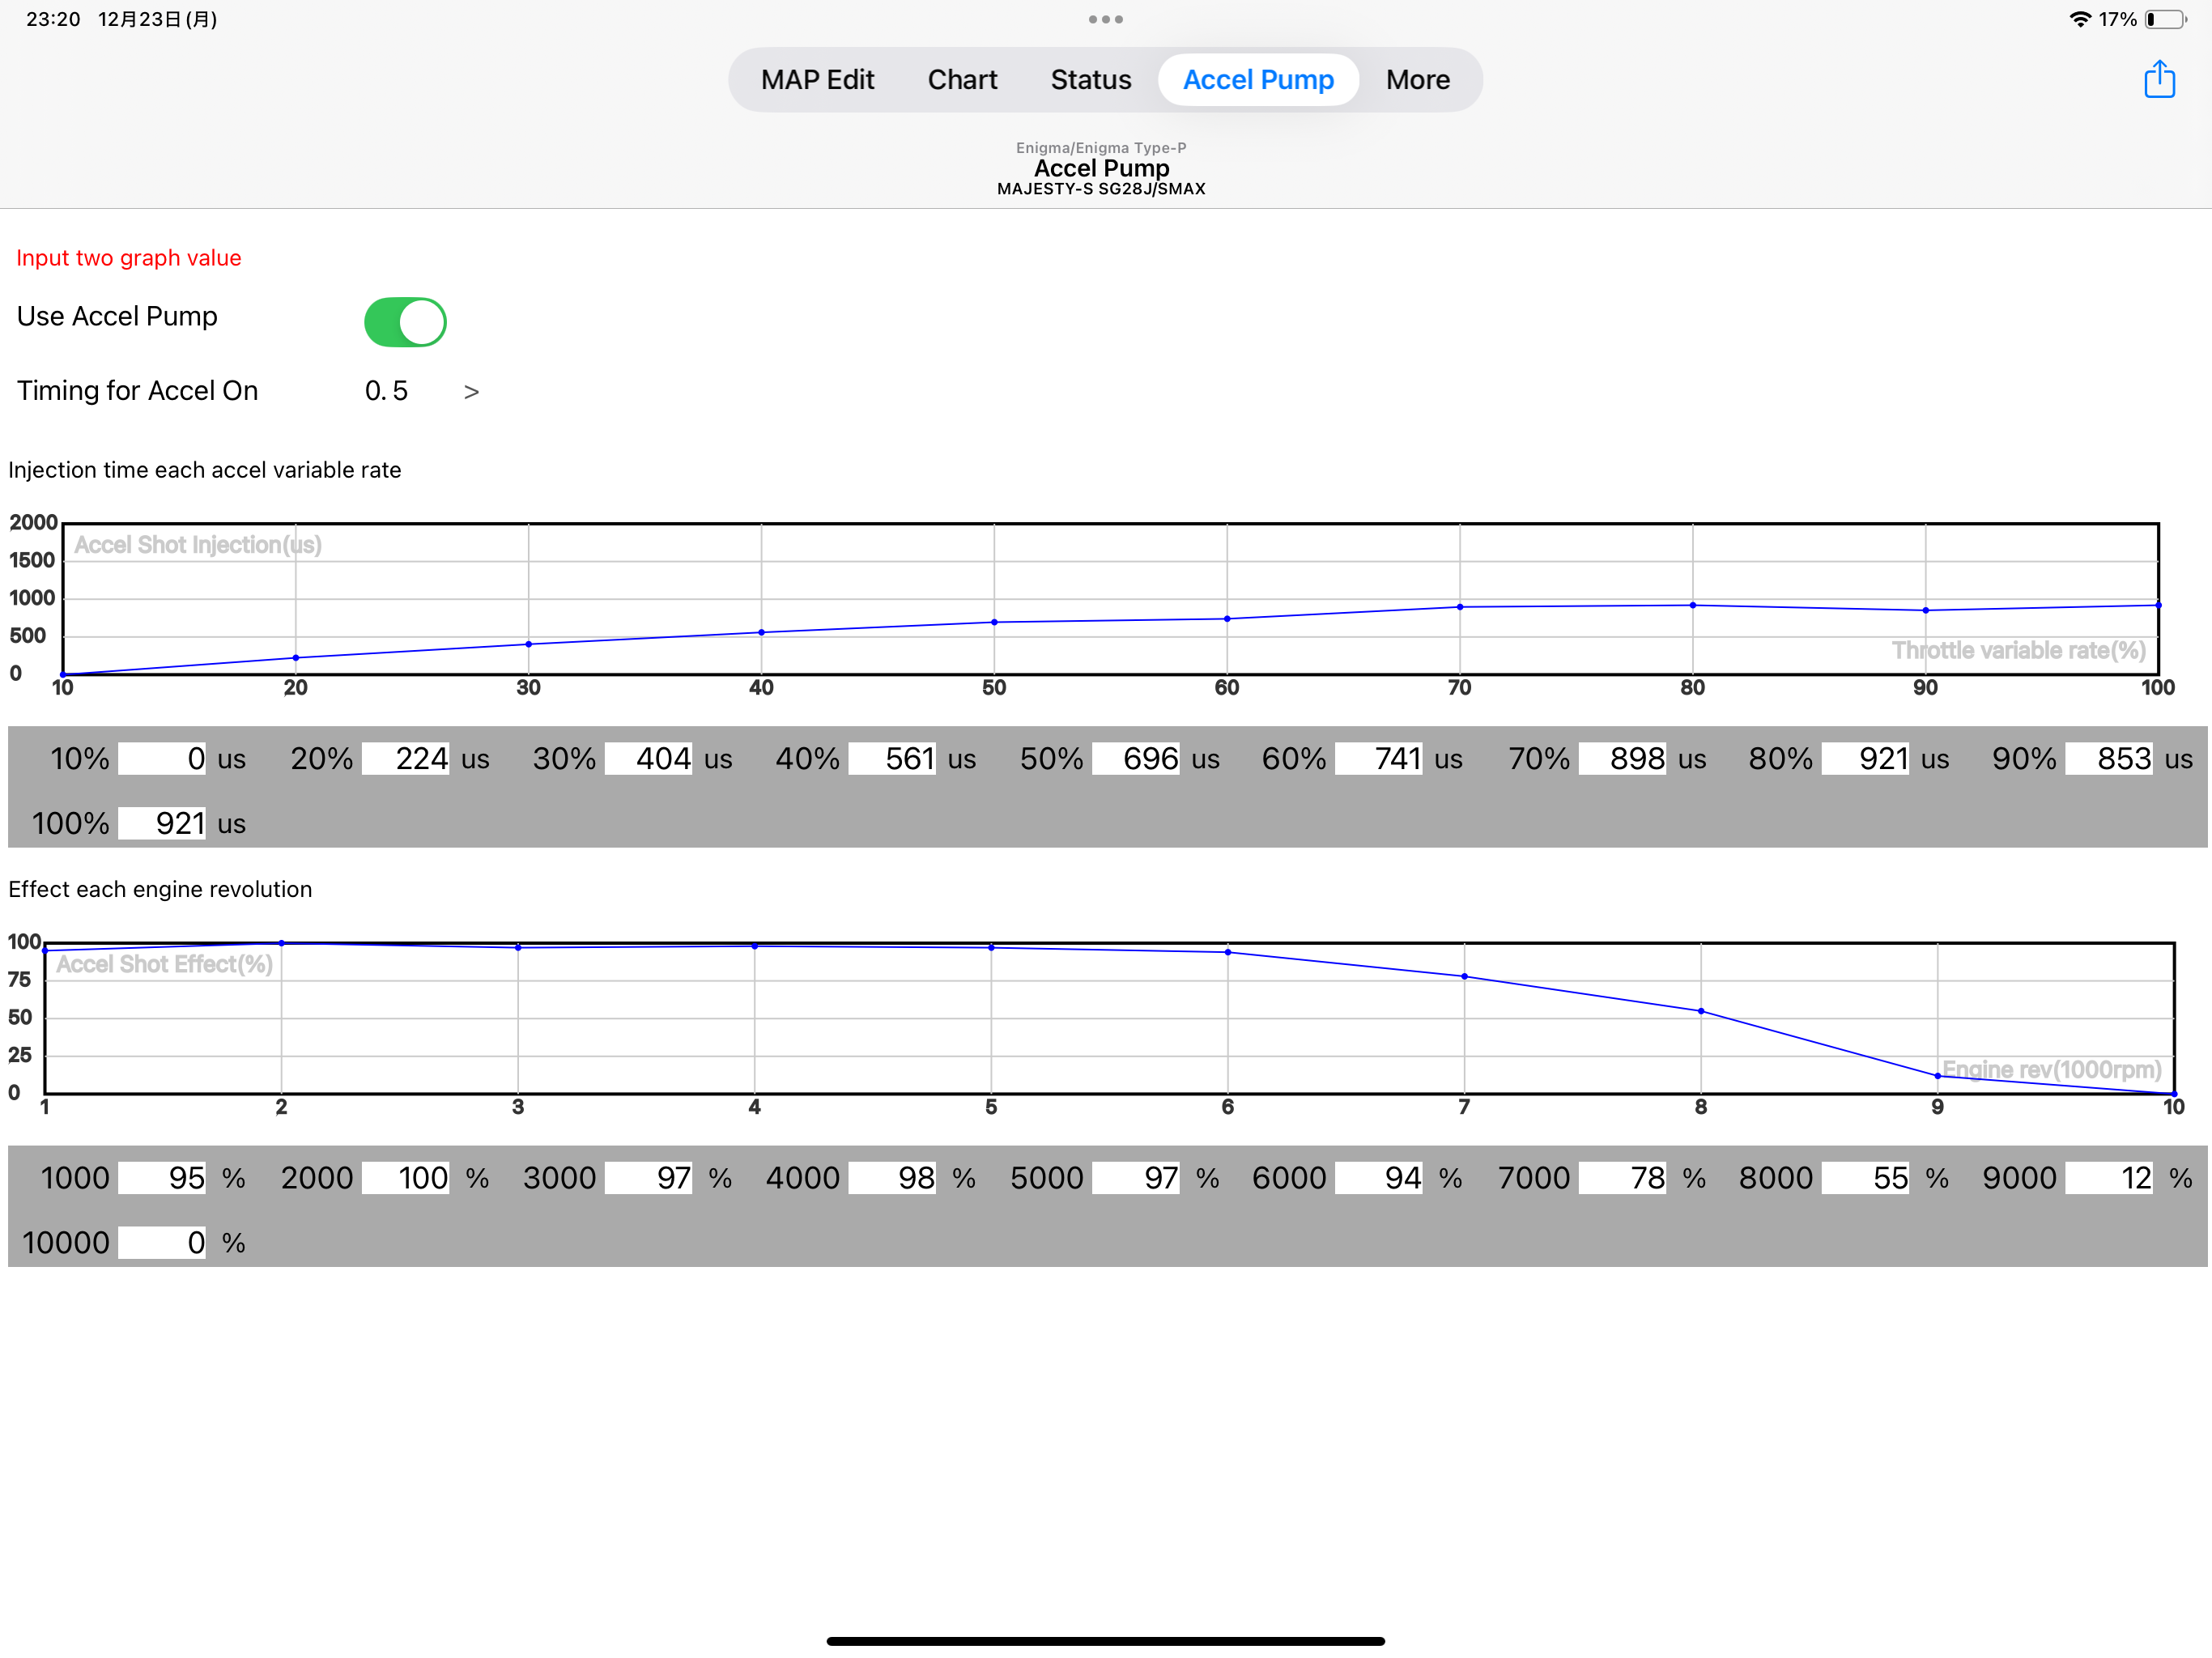The image size is (2212, 1658).
Task: Tap the share icon in top-right corner
Action: click(2159, 78)
